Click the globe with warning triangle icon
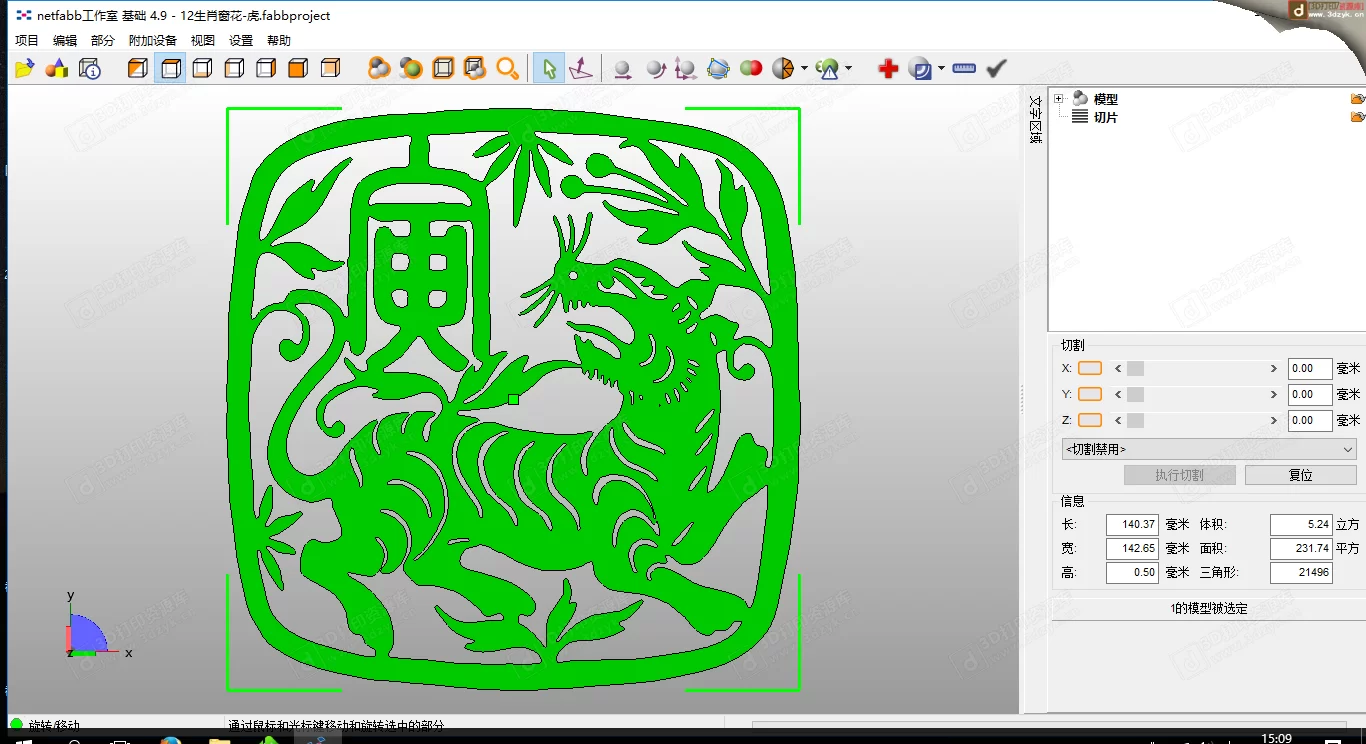This screenshot has width=1366, height=744. 827,68
